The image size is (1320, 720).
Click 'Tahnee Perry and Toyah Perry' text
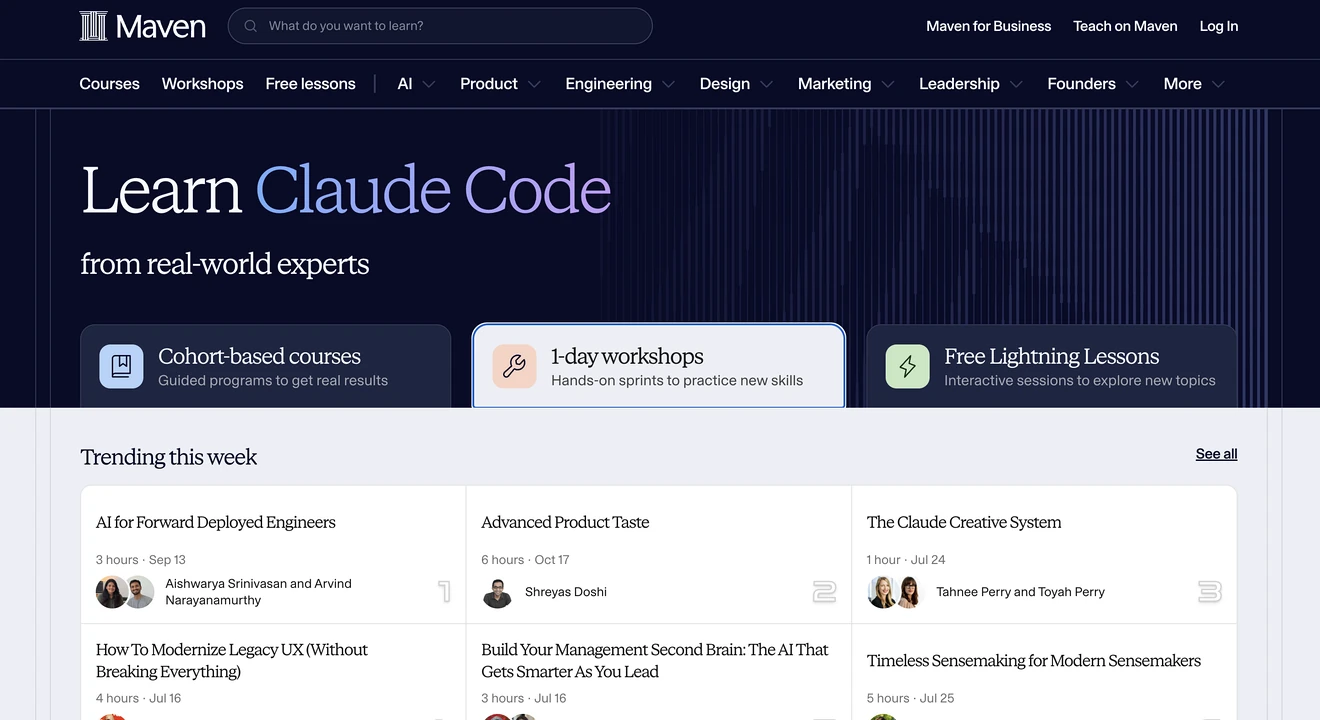click(x=1020, y=592)
